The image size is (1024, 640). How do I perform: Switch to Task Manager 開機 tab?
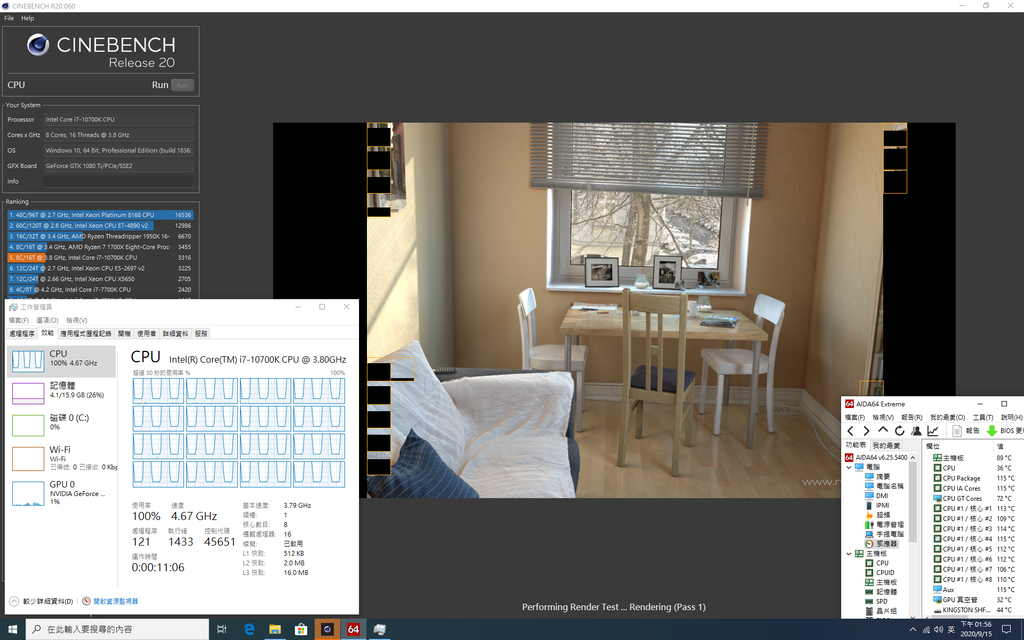125,334
